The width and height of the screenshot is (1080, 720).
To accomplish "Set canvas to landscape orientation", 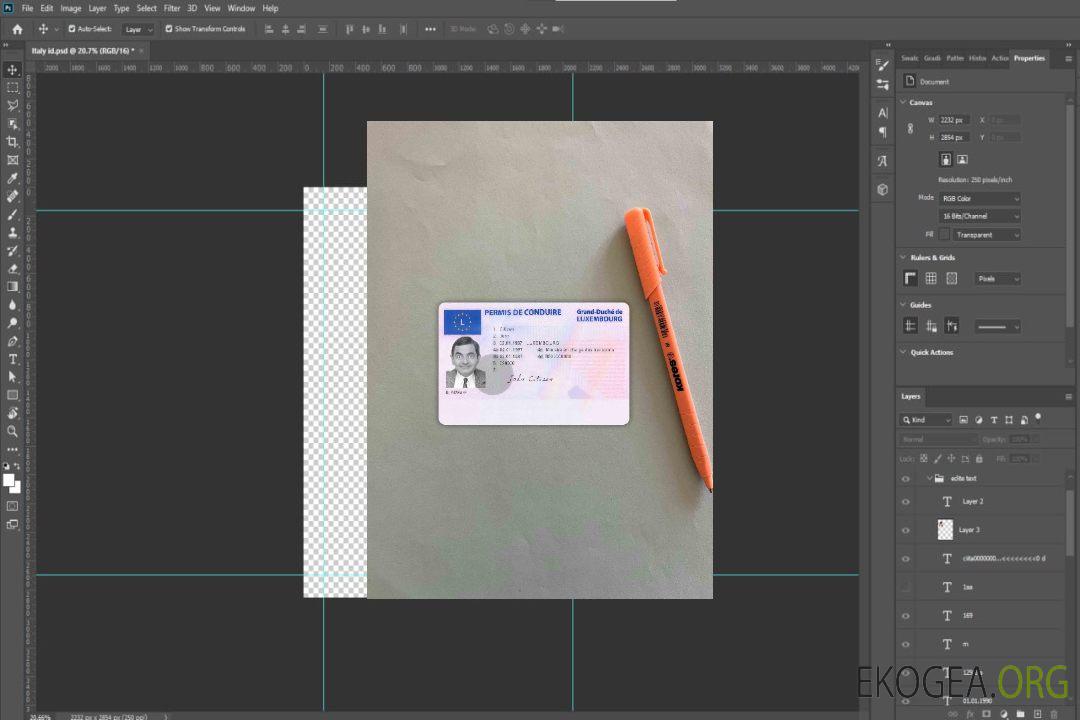I will click(x=962, y=159).
